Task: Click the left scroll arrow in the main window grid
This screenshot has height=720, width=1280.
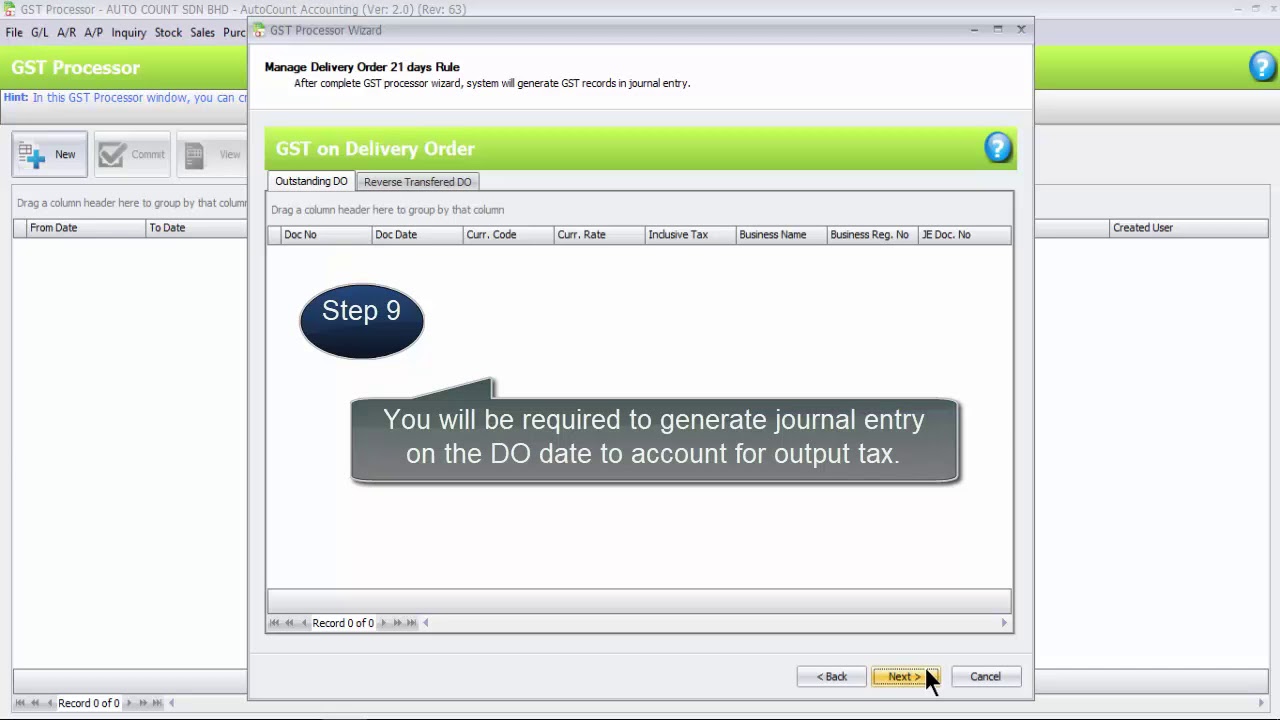Action: click(171, 703)
